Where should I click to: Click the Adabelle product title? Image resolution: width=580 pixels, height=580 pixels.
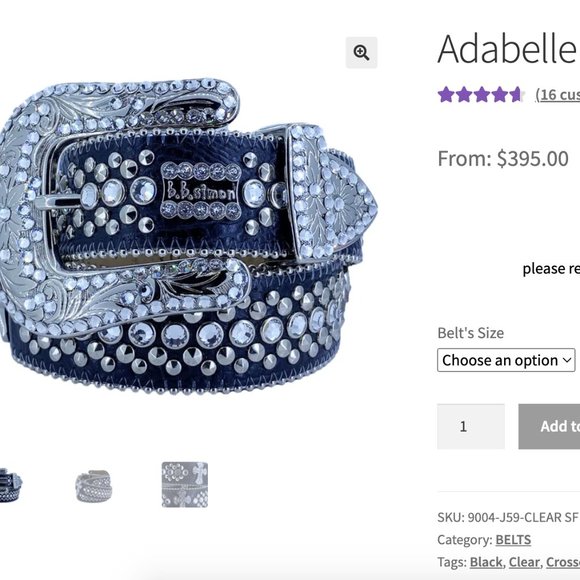(508, 49)
